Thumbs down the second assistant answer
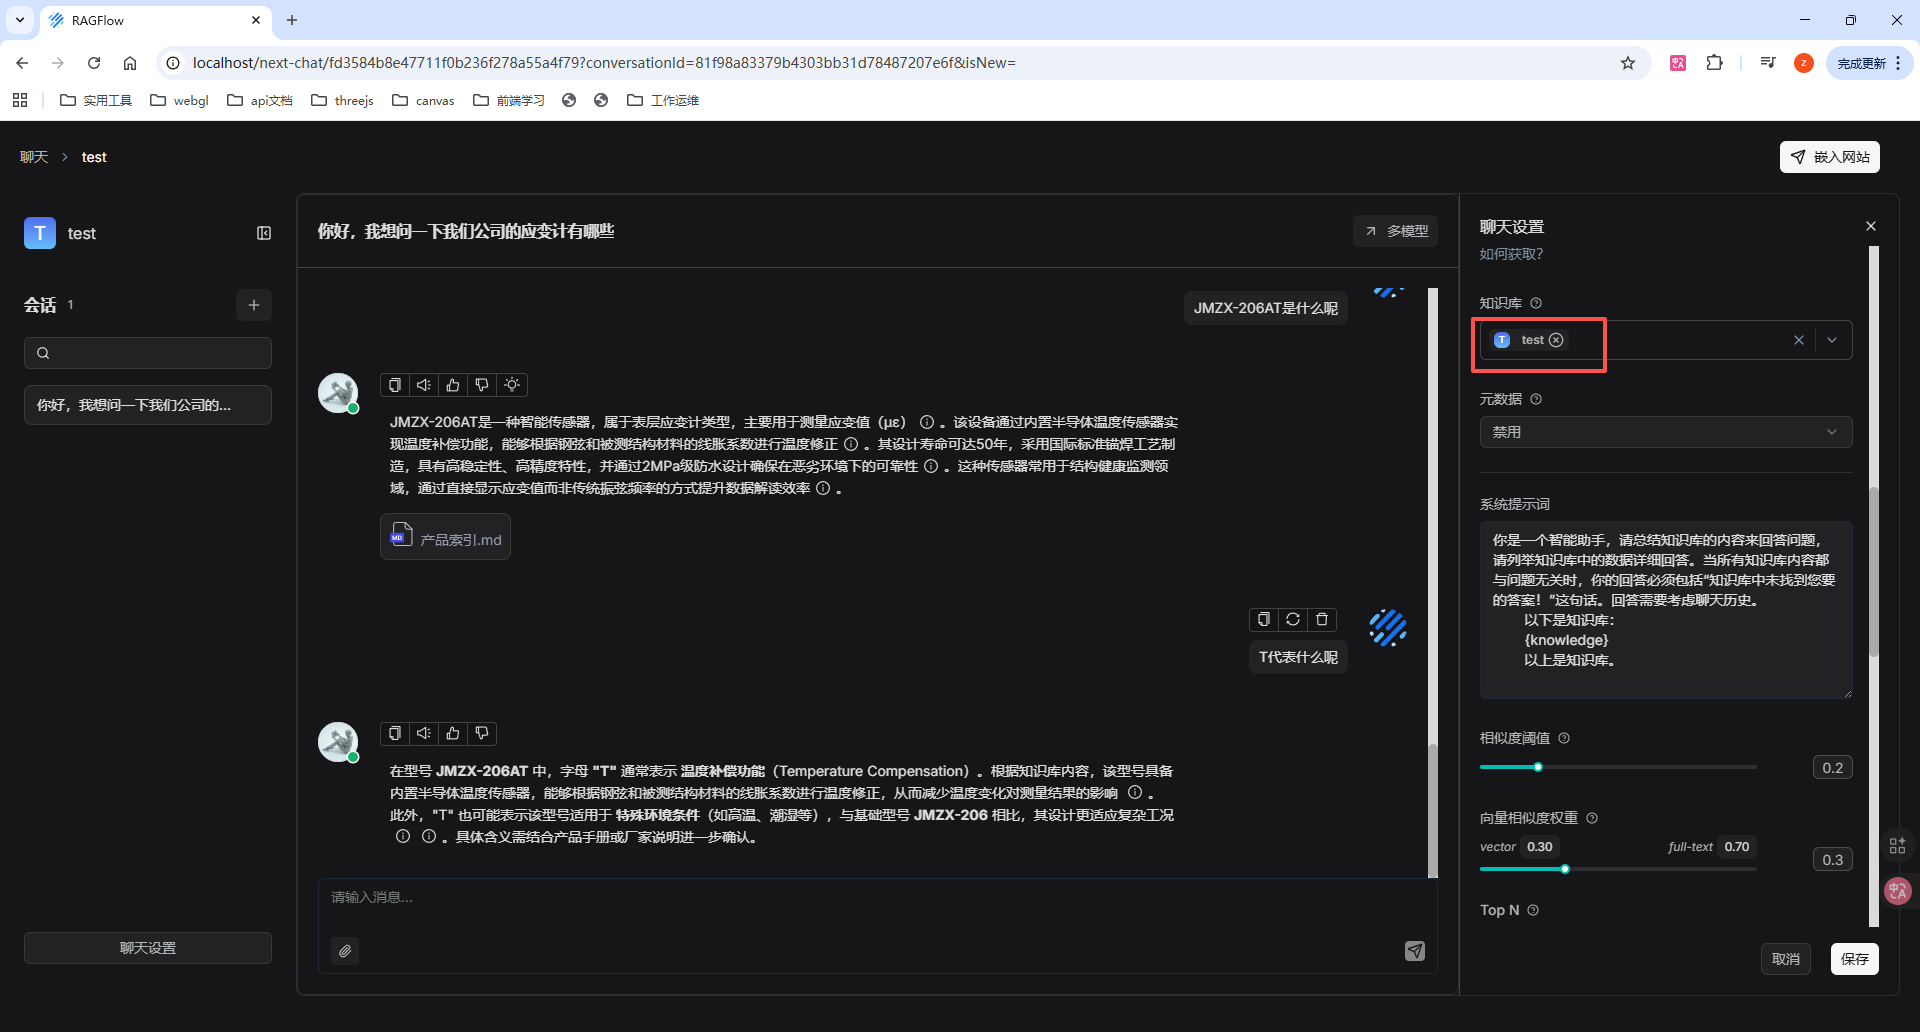This screenshot has width=1920, height=1032. pos(482,734)
